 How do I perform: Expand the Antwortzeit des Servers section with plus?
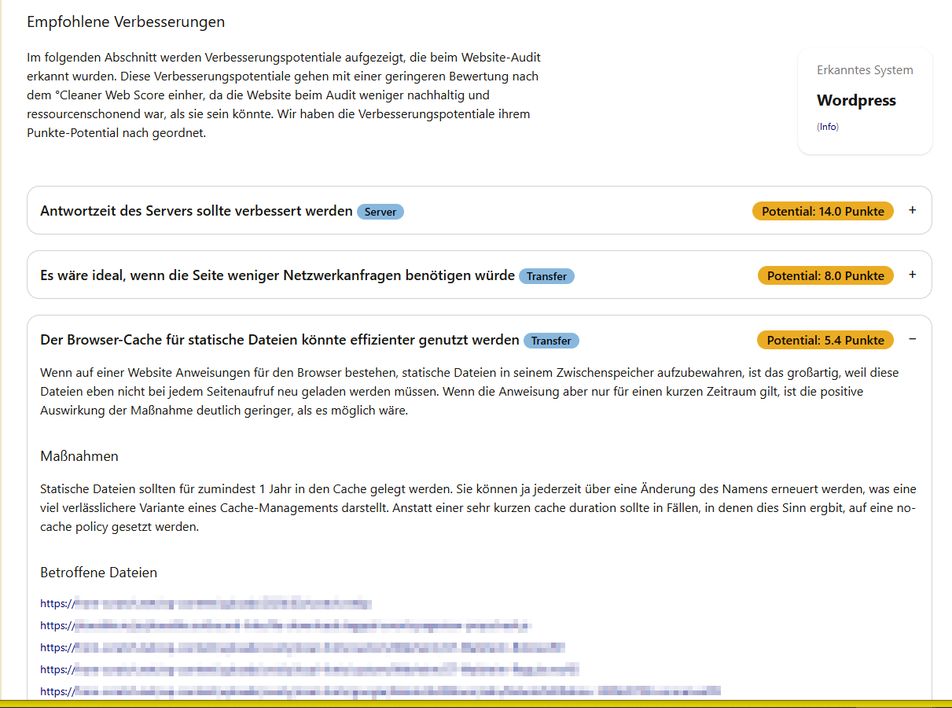pos(912,210)
